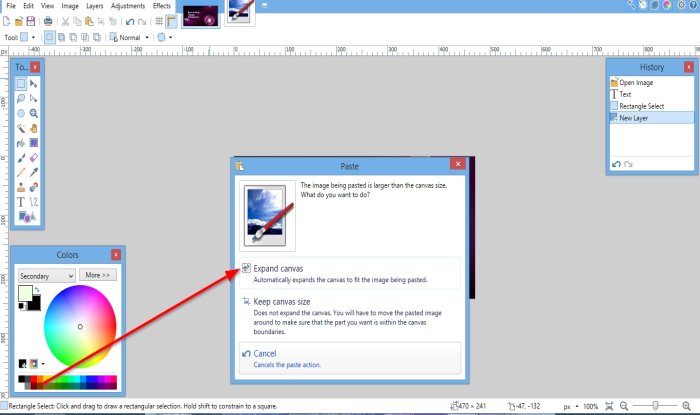The height and width of the screenshot is (415, 700).
Task: Enable Invert (xor) selection mode
Action: [96, 37]
